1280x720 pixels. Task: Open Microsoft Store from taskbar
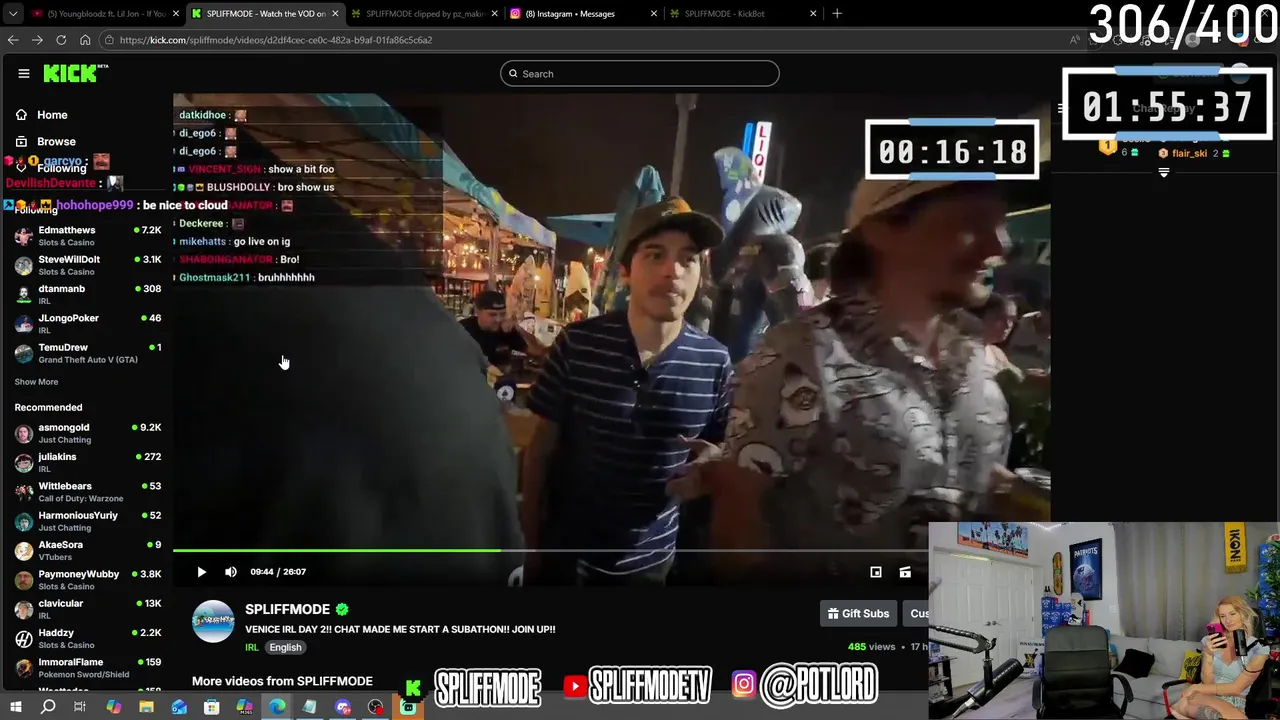pyautogui.click(x=212, y=708)
